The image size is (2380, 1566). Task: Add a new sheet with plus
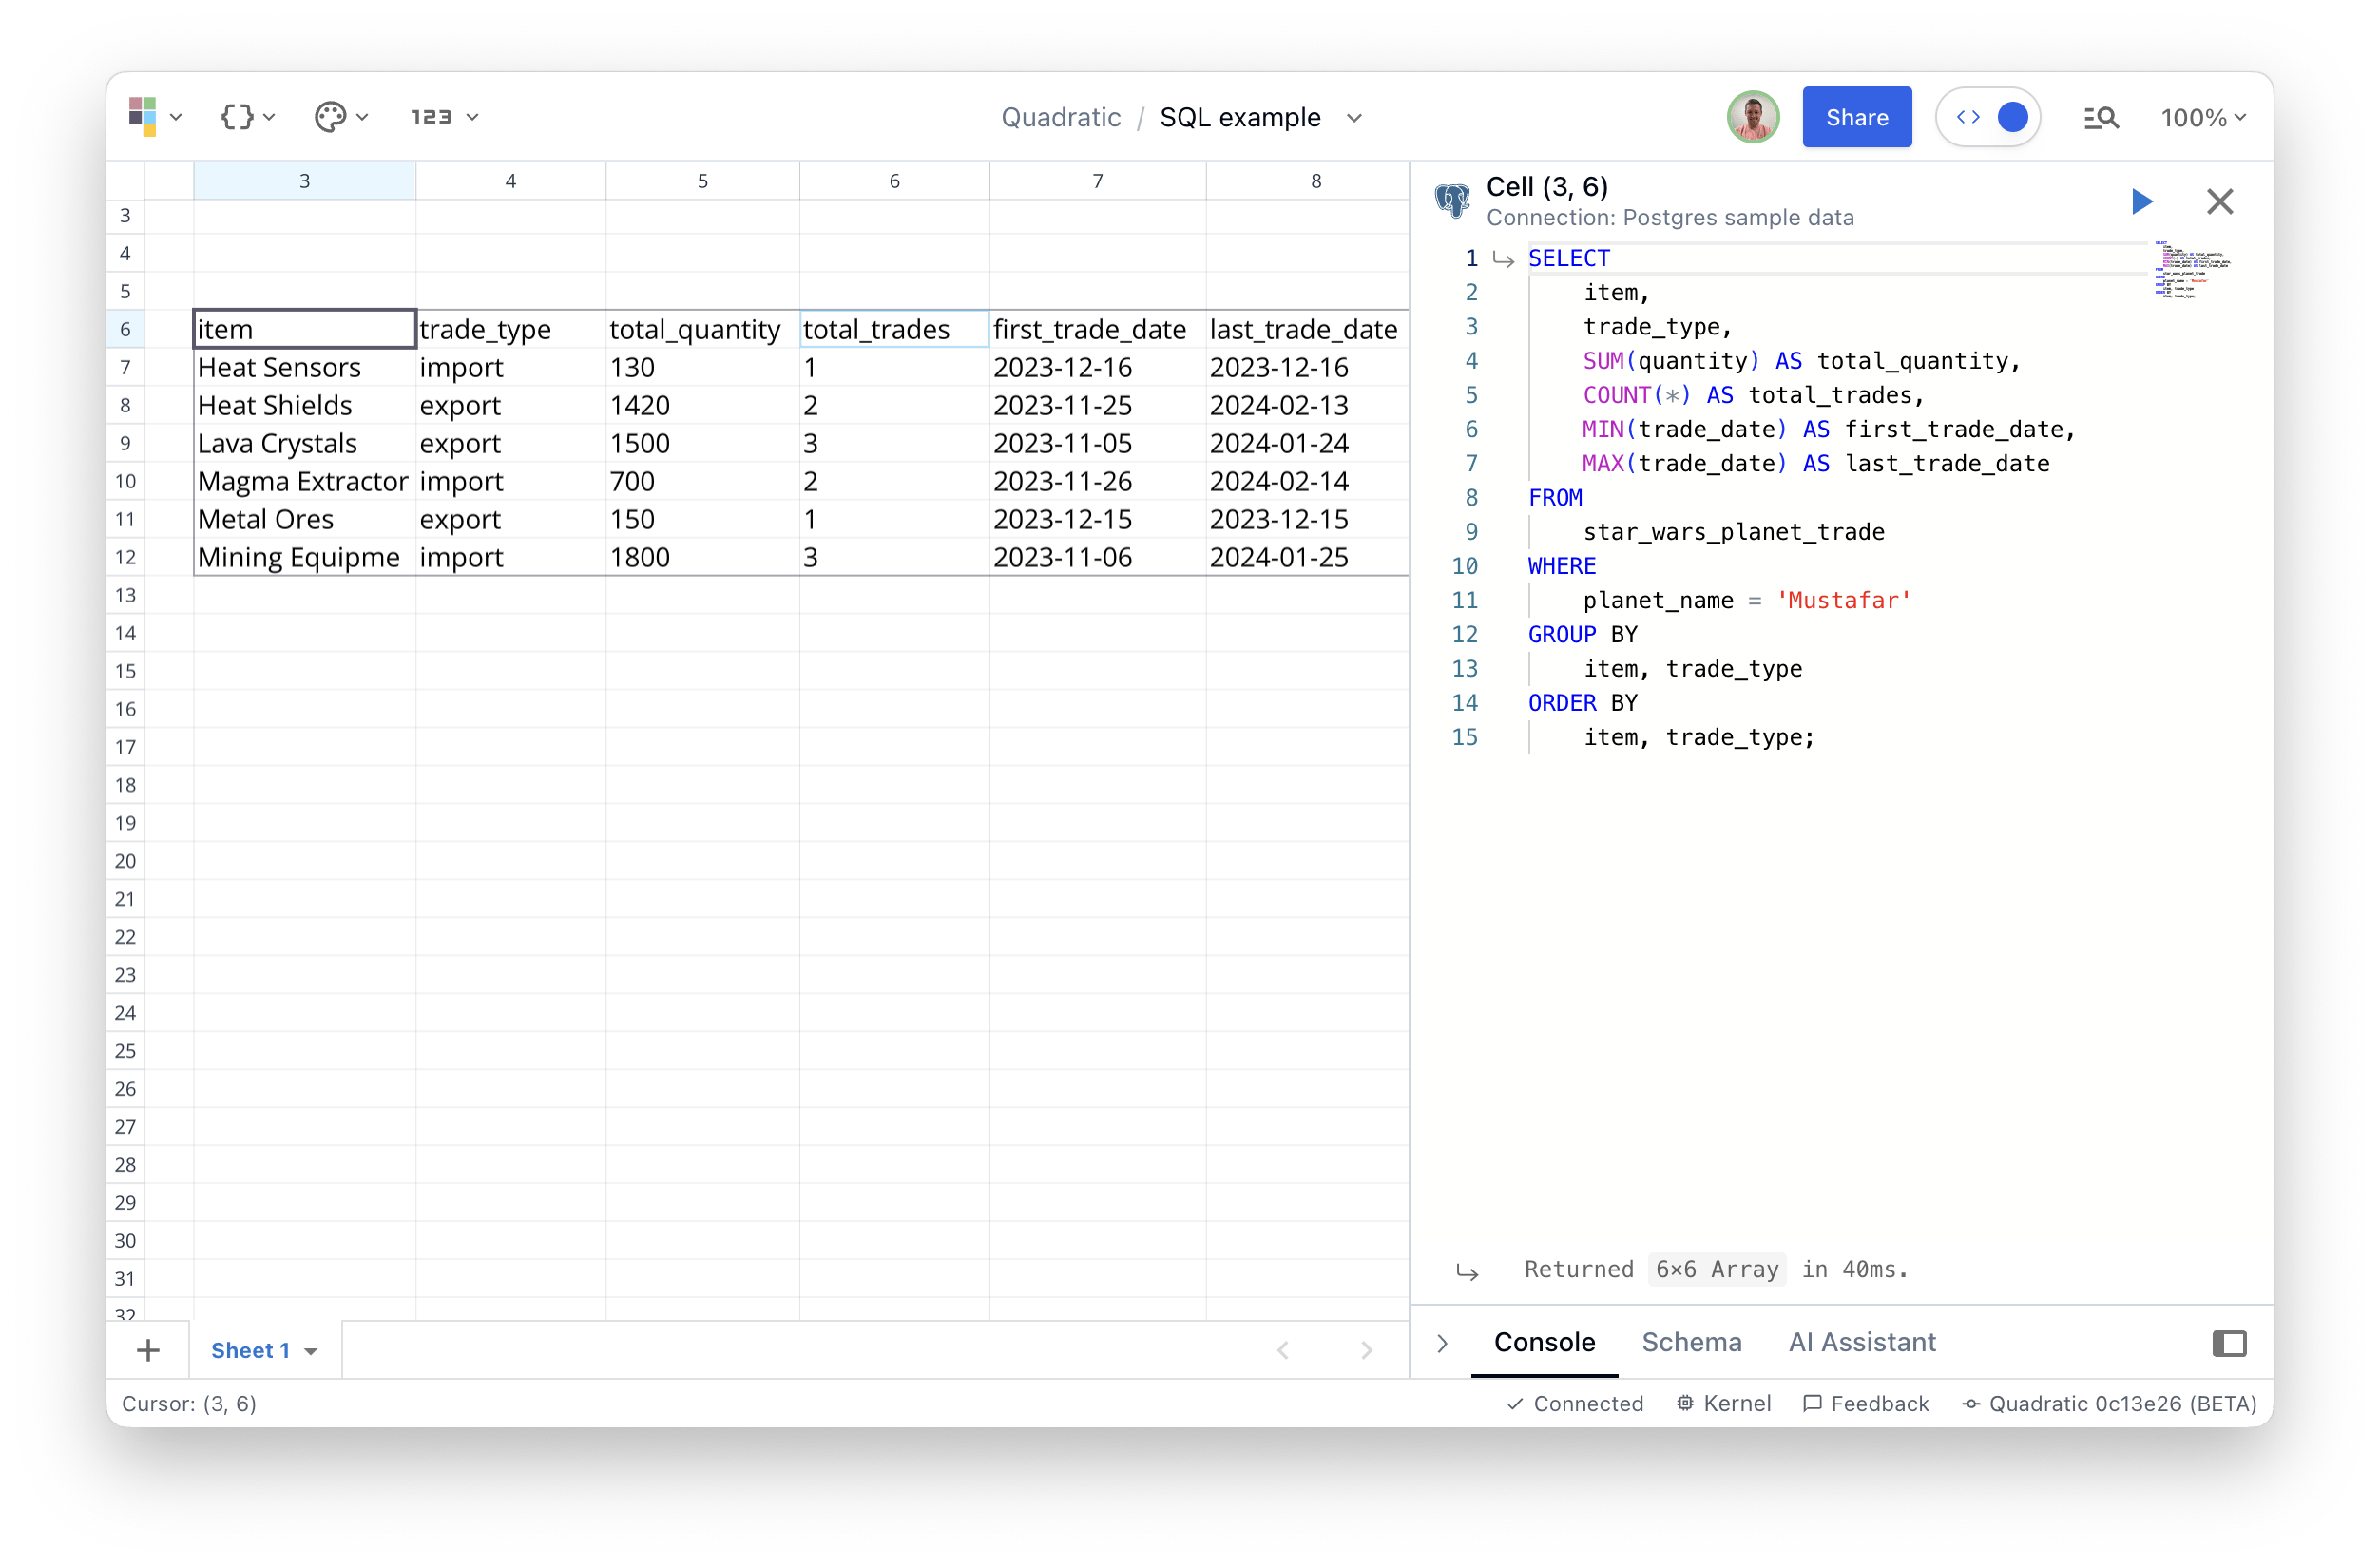coord(148,1350)
